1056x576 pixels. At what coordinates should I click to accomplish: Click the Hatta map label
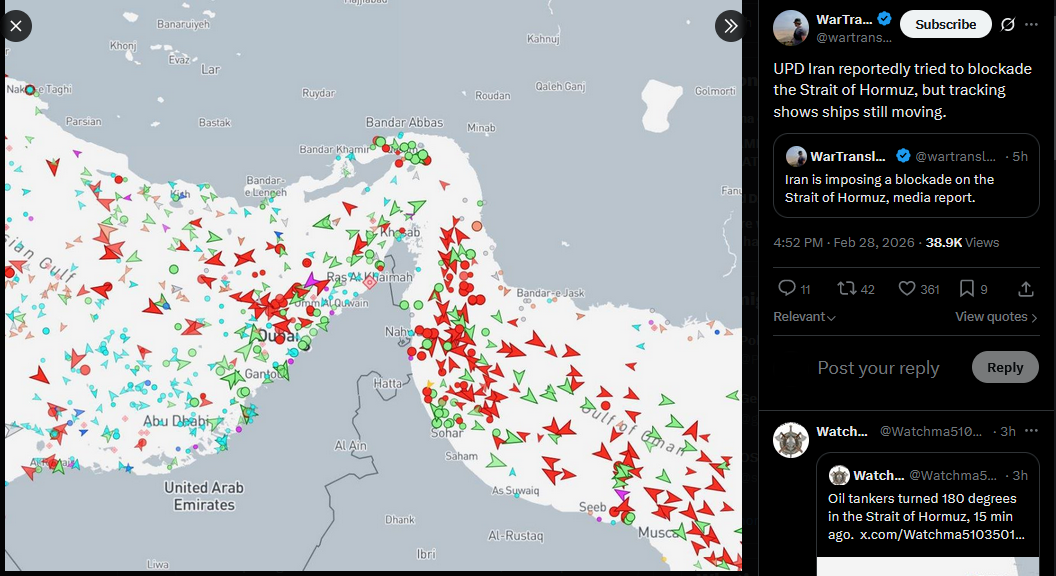(388, 383)
